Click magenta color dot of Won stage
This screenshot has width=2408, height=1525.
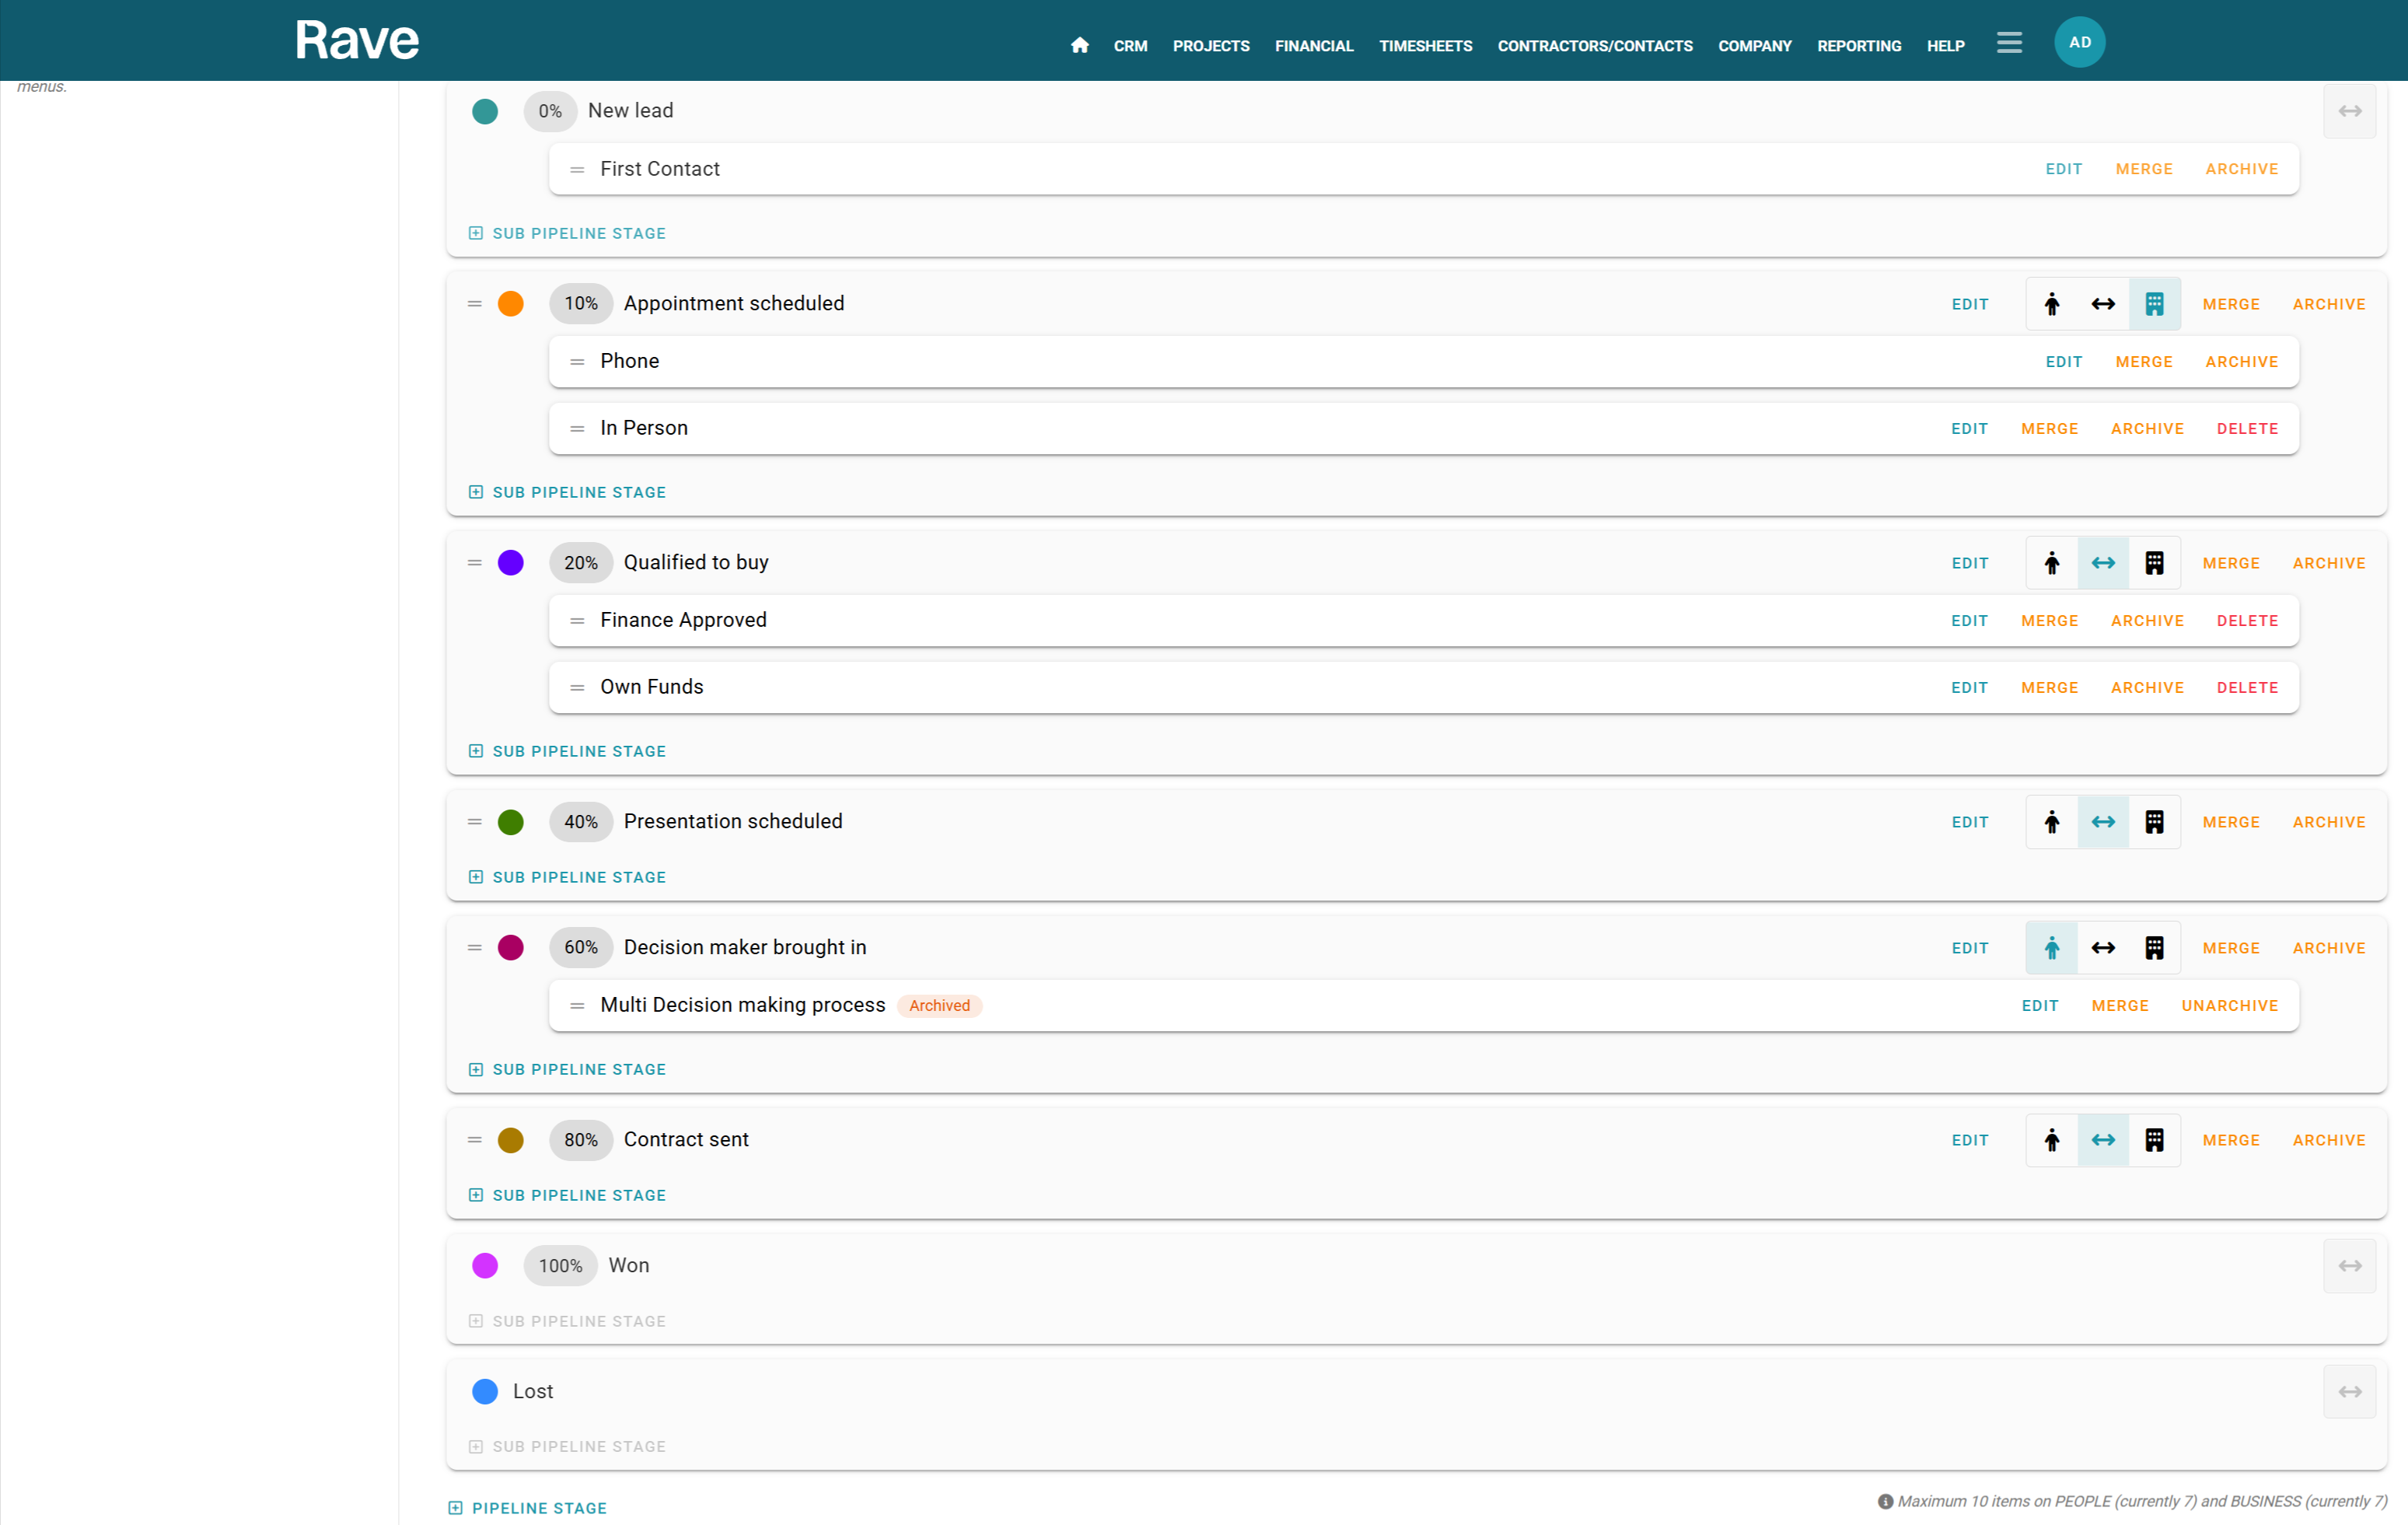485,1266
